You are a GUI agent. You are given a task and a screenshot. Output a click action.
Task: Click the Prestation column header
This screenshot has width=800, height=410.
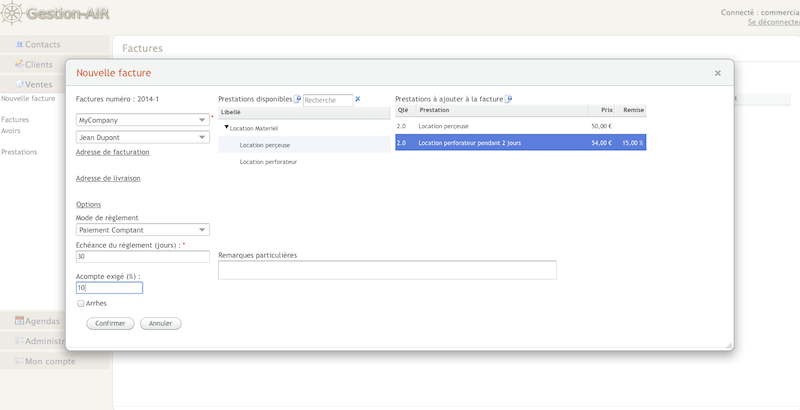(503, 110)
